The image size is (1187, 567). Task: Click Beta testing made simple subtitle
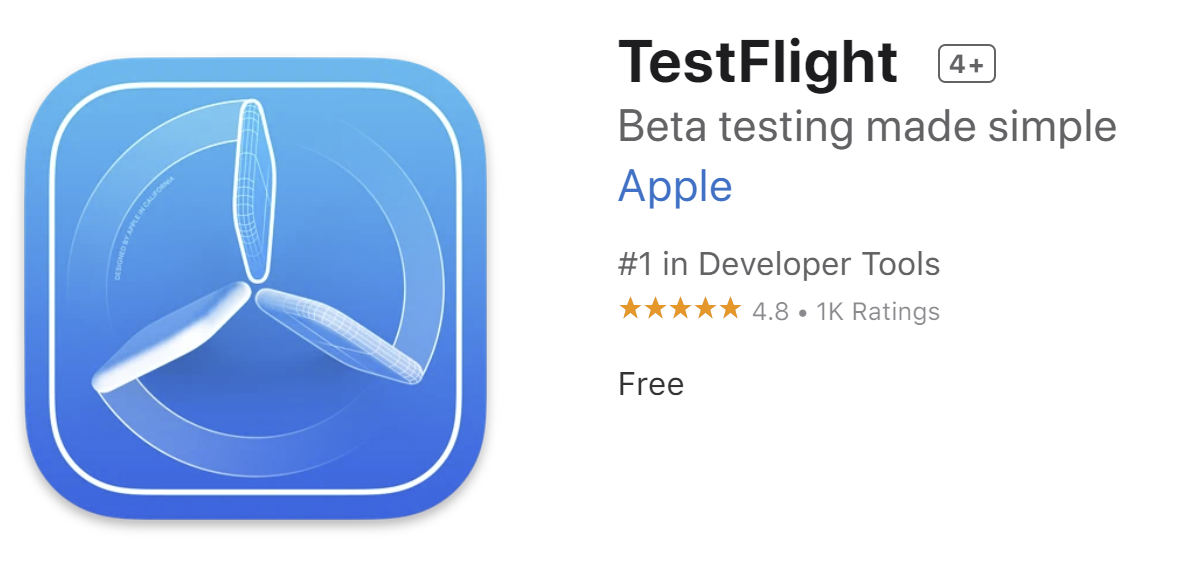868,126
